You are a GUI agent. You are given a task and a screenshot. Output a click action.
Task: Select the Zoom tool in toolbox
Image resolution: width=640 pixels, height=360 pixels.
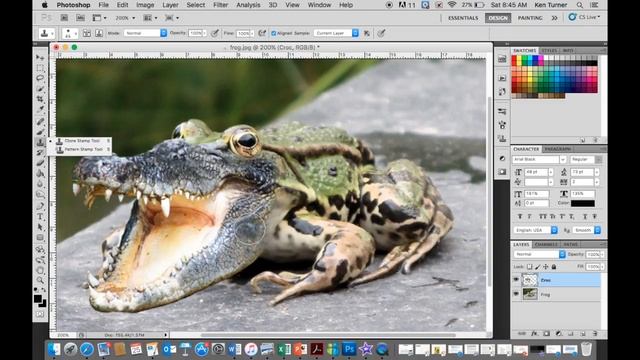[40, 280]
